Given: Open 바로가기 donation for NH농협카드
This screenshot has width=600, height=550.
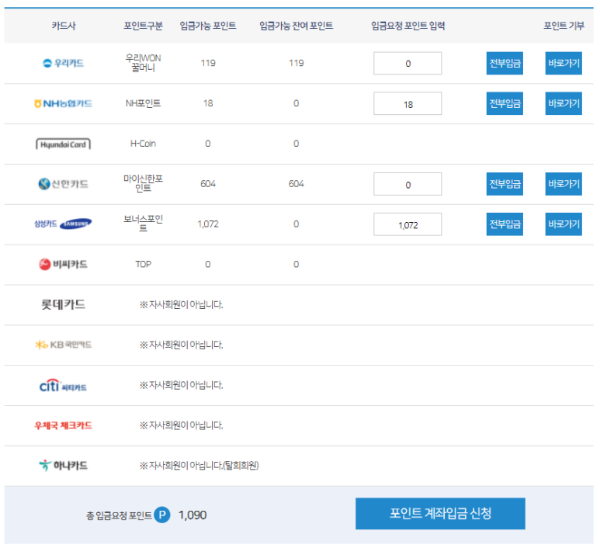Looking at the screenshot, I should [x=564, y=103].
